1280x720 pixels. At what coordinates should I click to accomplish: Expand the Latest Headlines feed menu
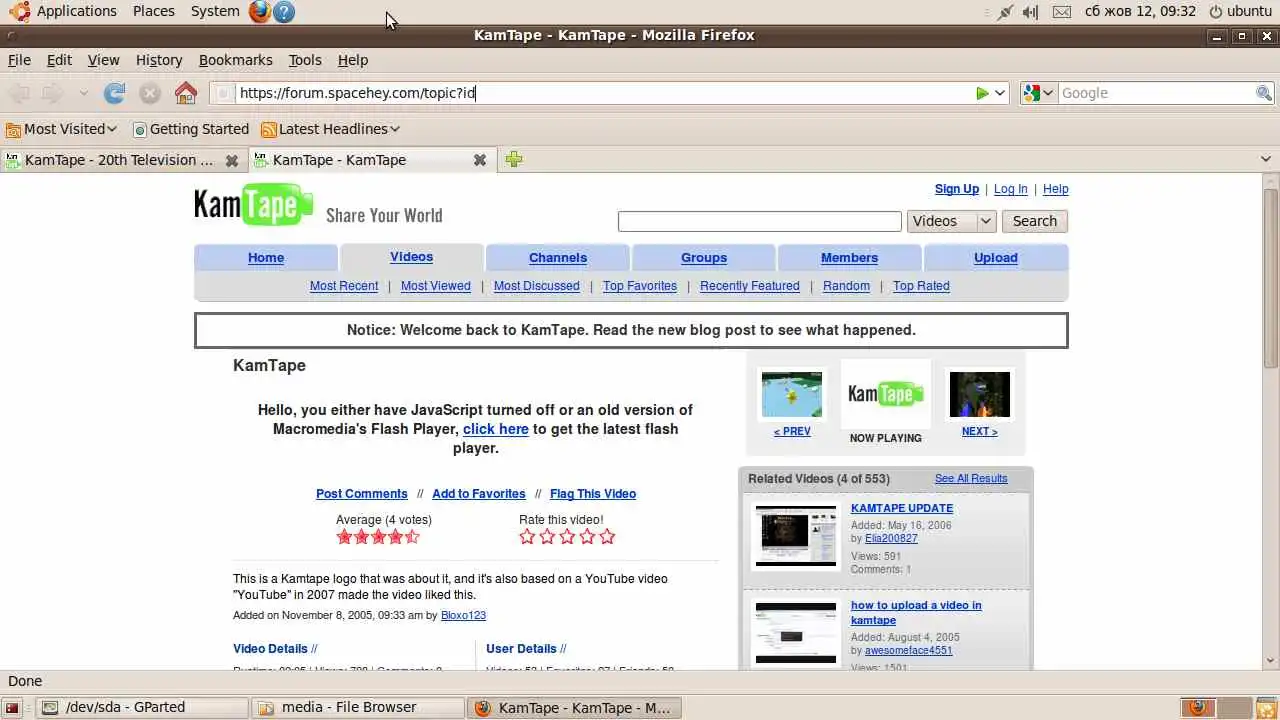click(x=330, y=129)
